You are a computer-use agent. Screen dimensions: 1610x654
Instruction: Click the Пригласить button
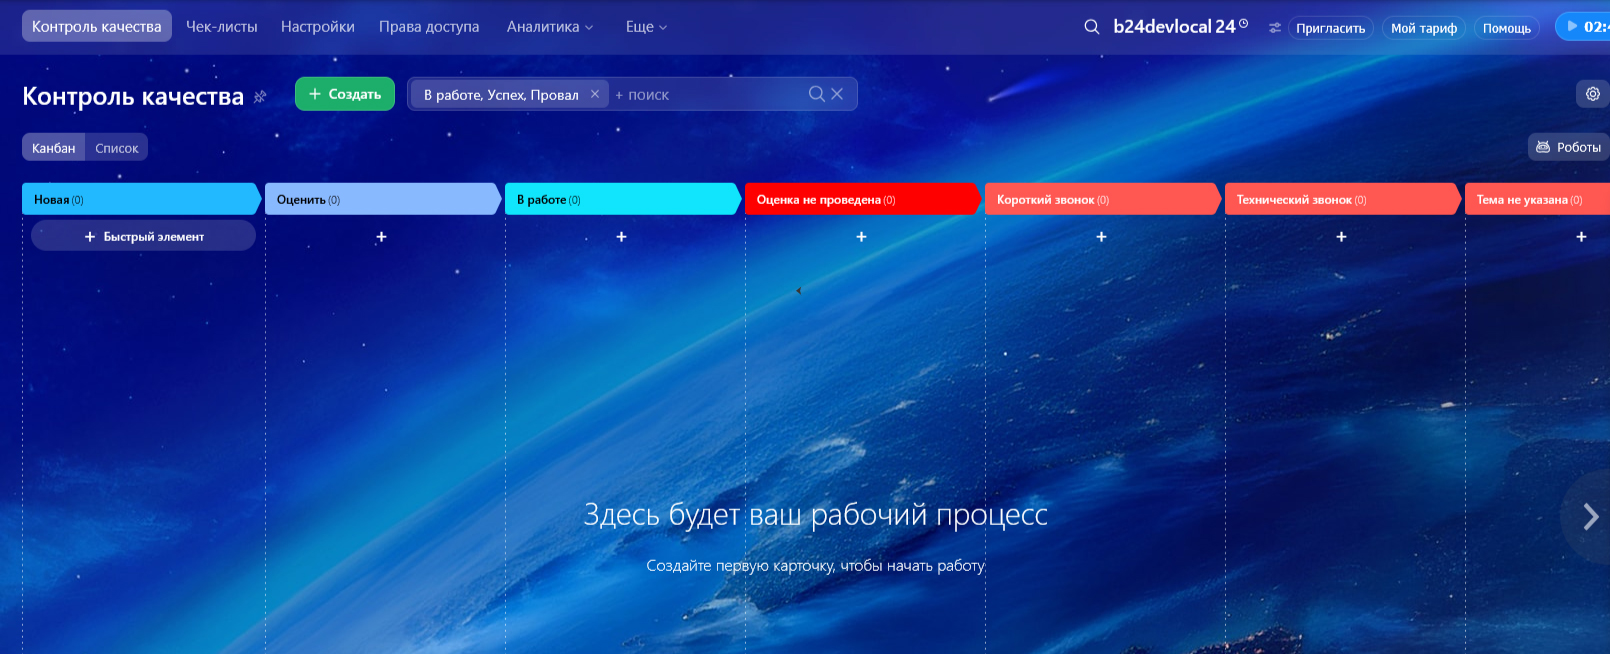[1330, 28]
